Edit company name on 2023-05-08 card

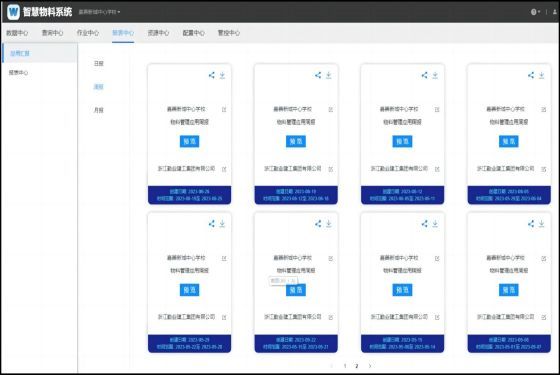[x=544, y=317]
